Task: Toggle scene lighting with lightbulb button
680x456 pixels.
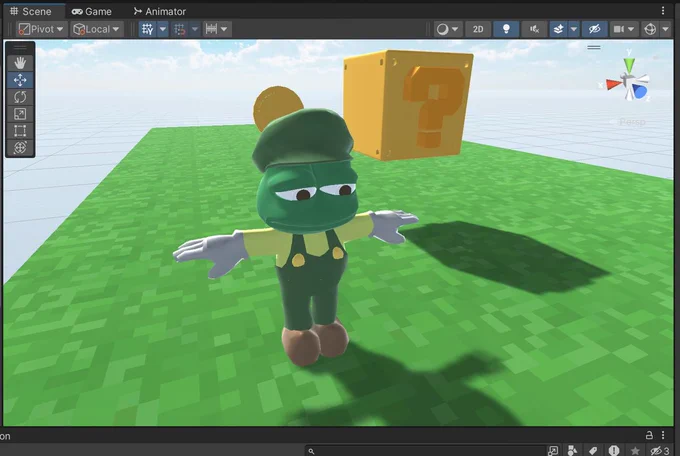Action: [x=506, y=29]
